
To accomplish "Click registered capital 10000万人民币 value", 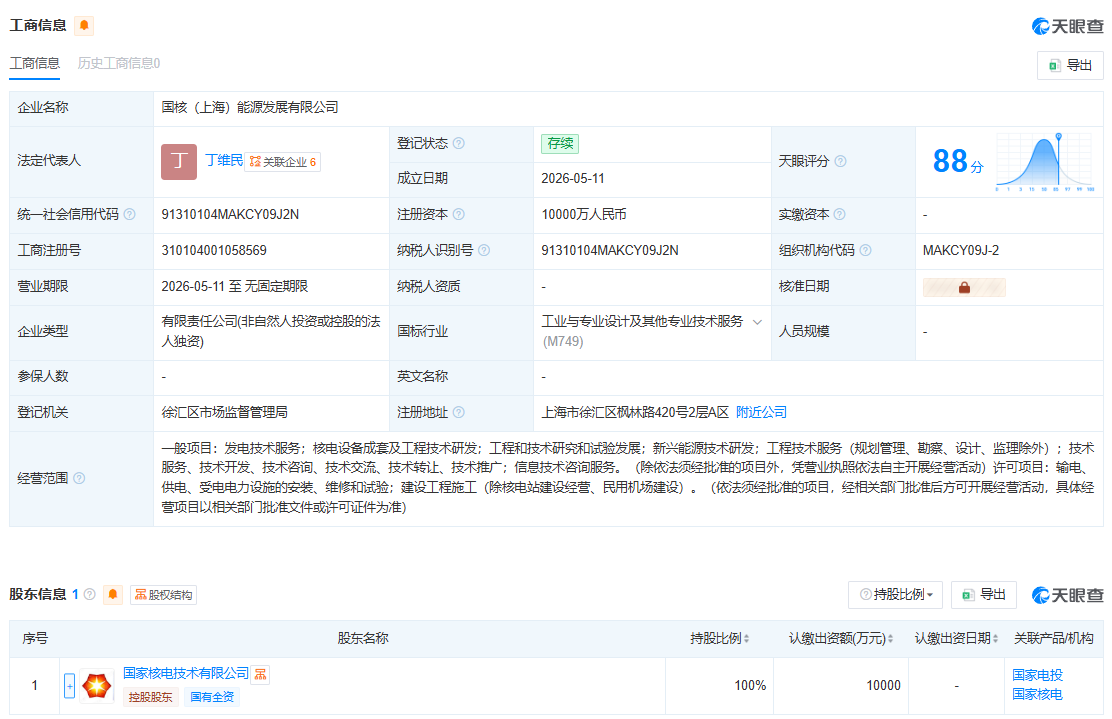I will pyautogui.click(x=584, y=214).
